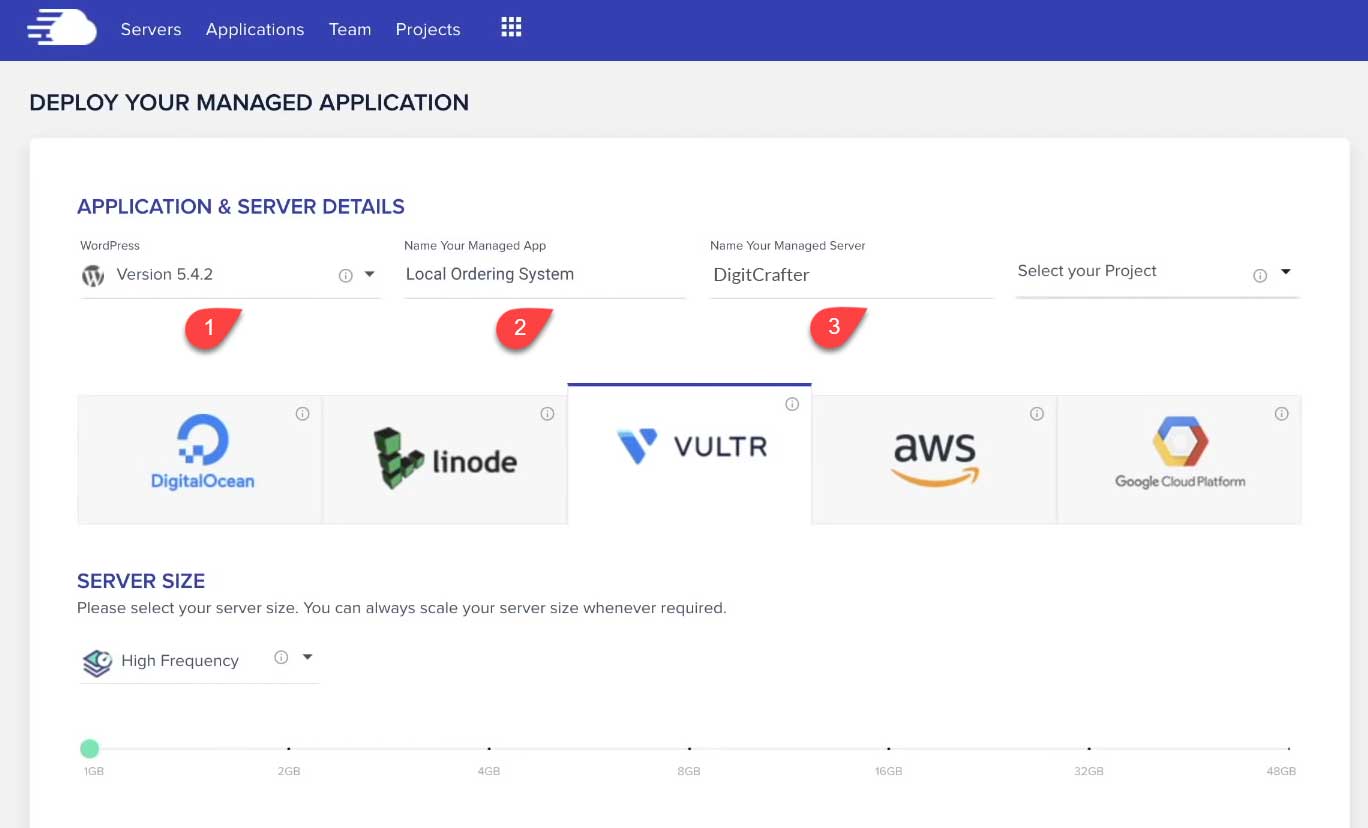Click info icon on Google Cloud card
The width and height of the screenshot is (1368, 828).
[x=1281, y=414]
